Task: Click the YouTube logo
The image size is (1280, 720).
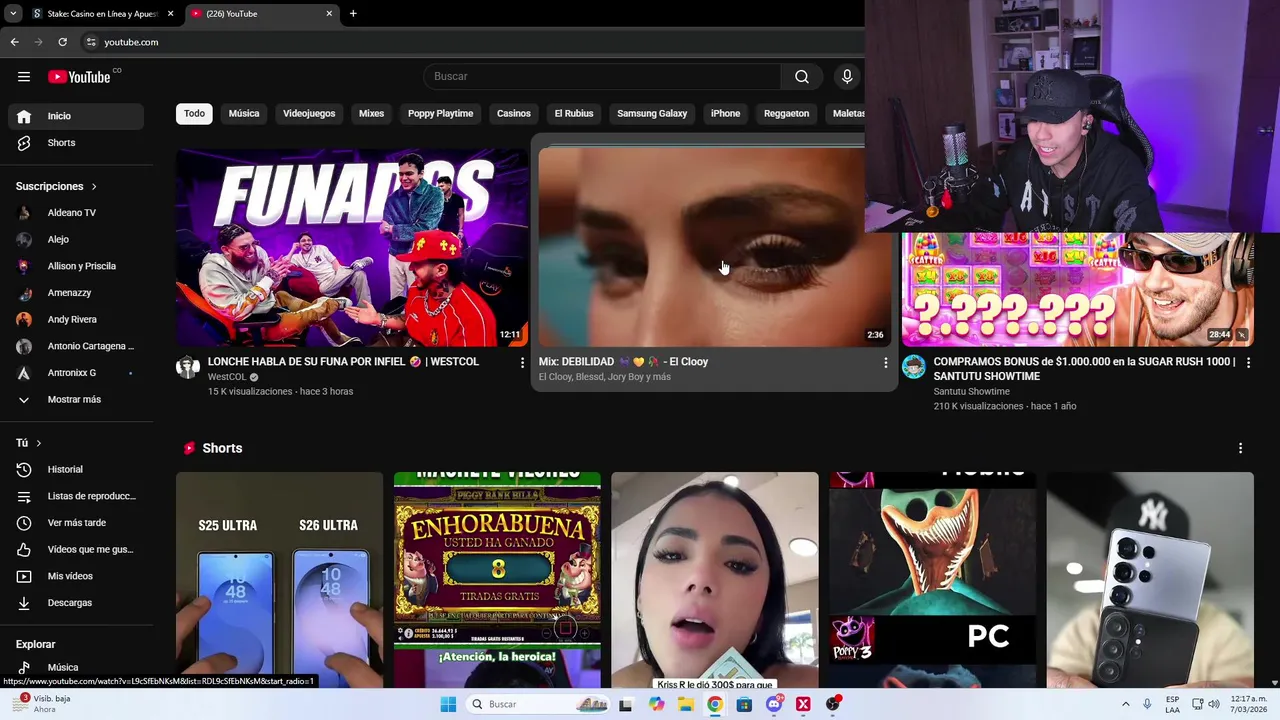Action: pos(79,77)
